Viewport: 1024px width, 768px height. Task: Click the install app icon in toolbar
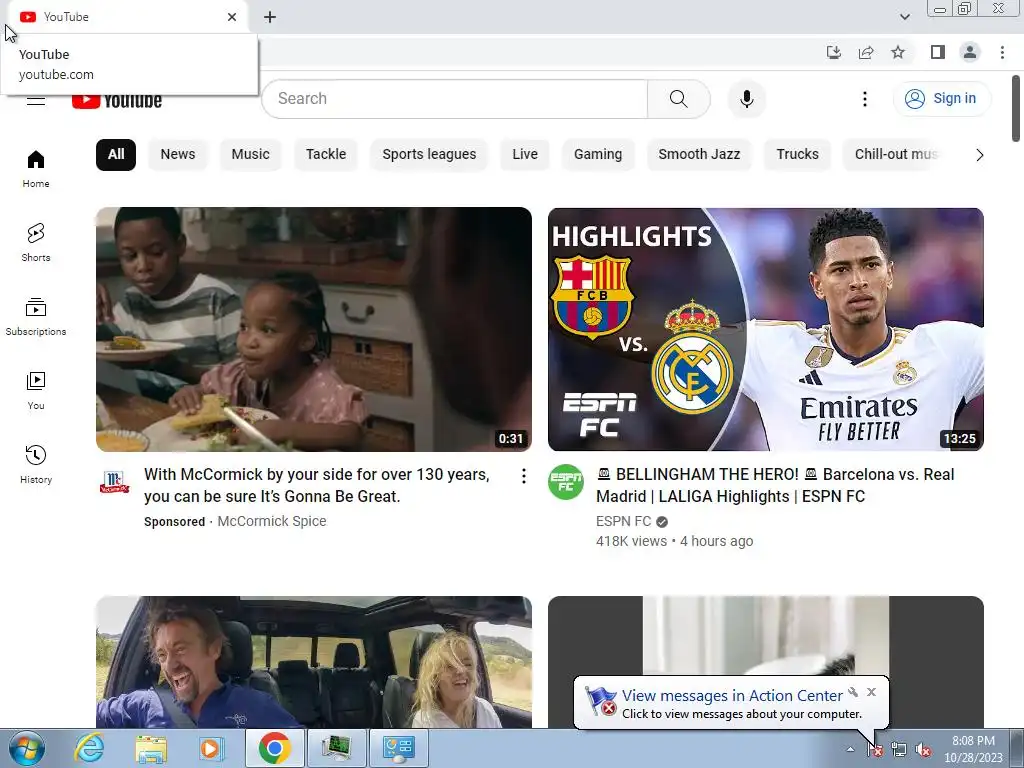[833, 52]
